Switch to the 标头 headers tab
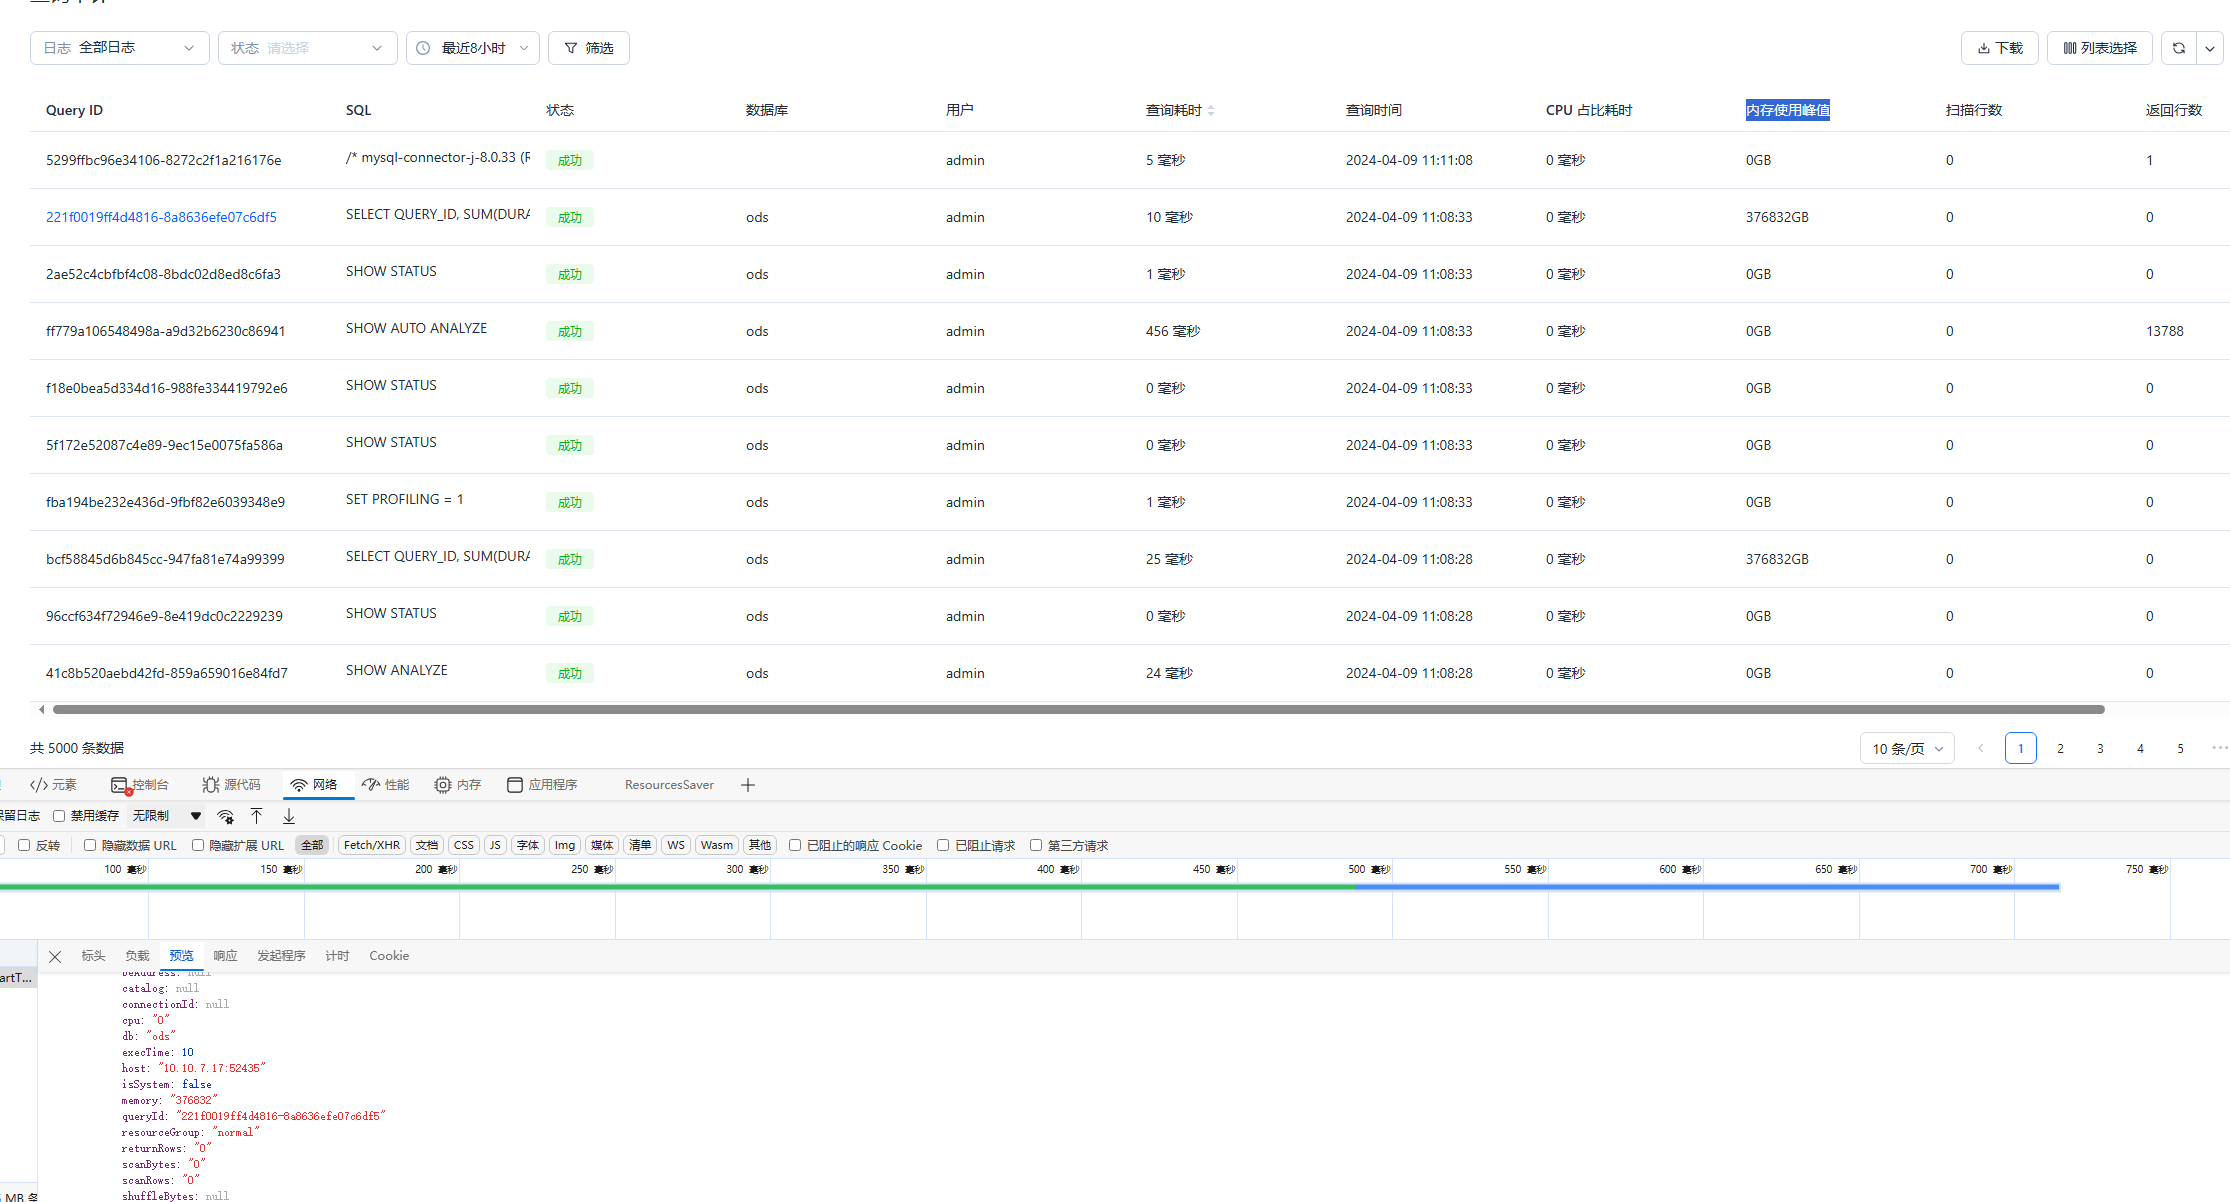 [93, 956]
